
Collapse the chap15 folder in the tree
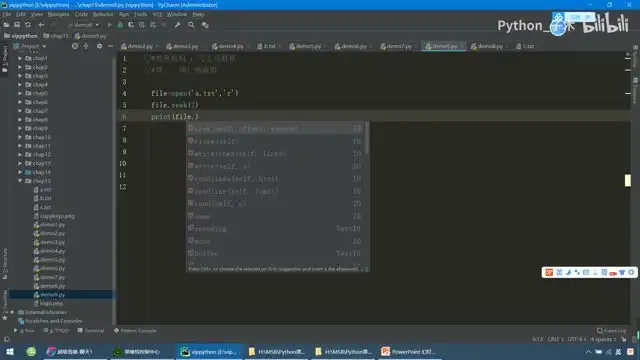(x=20, y=181)
